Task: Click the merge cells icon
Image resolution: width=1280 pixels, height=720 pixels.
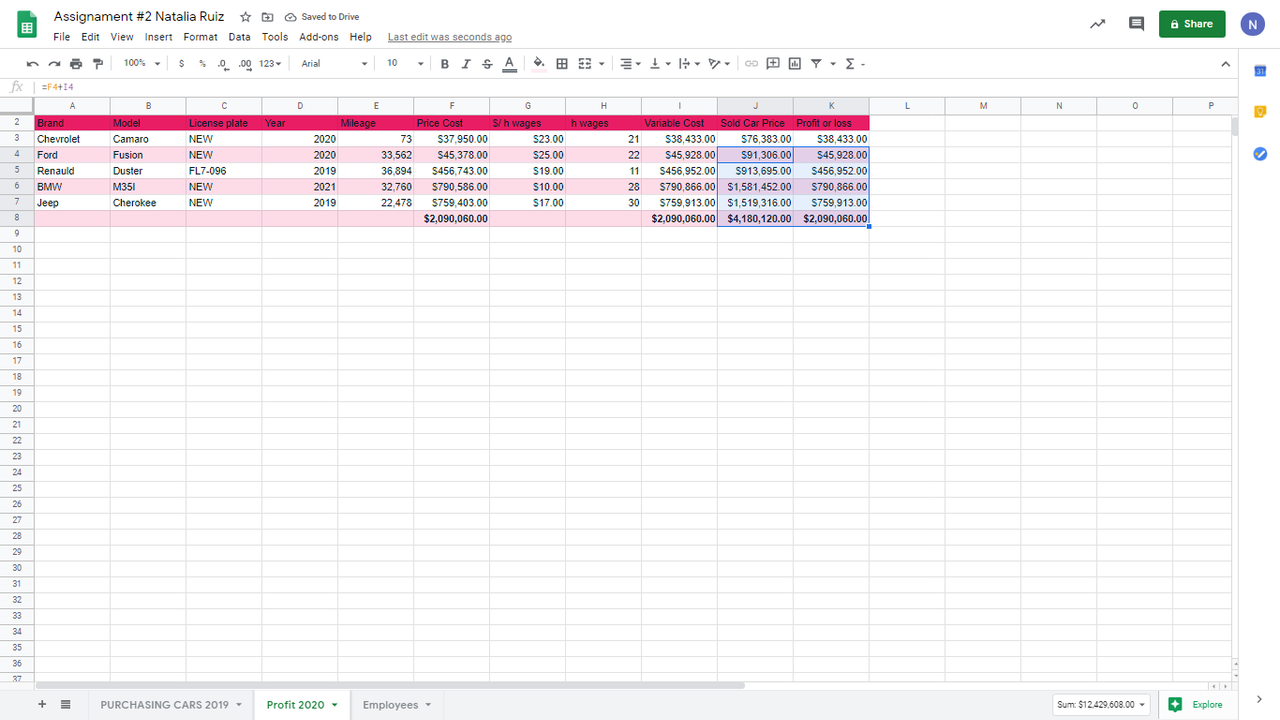Action: pos(585,63)
